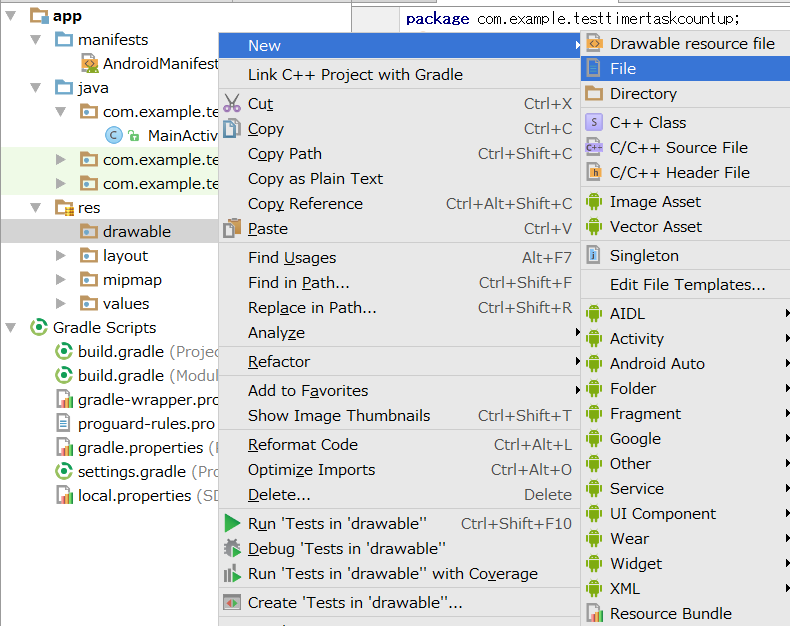
Task: Click the Drawable resource file icon
Action: coord(594,44)
